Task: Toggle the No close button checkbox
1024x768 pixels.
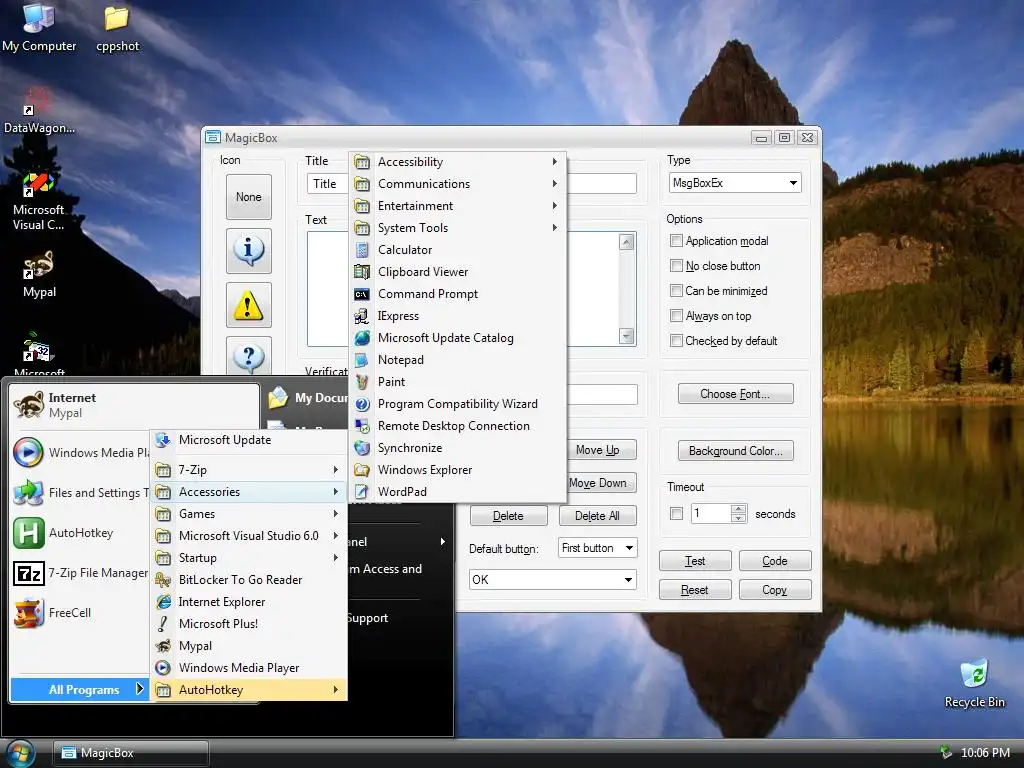Action: coord(677,266)
